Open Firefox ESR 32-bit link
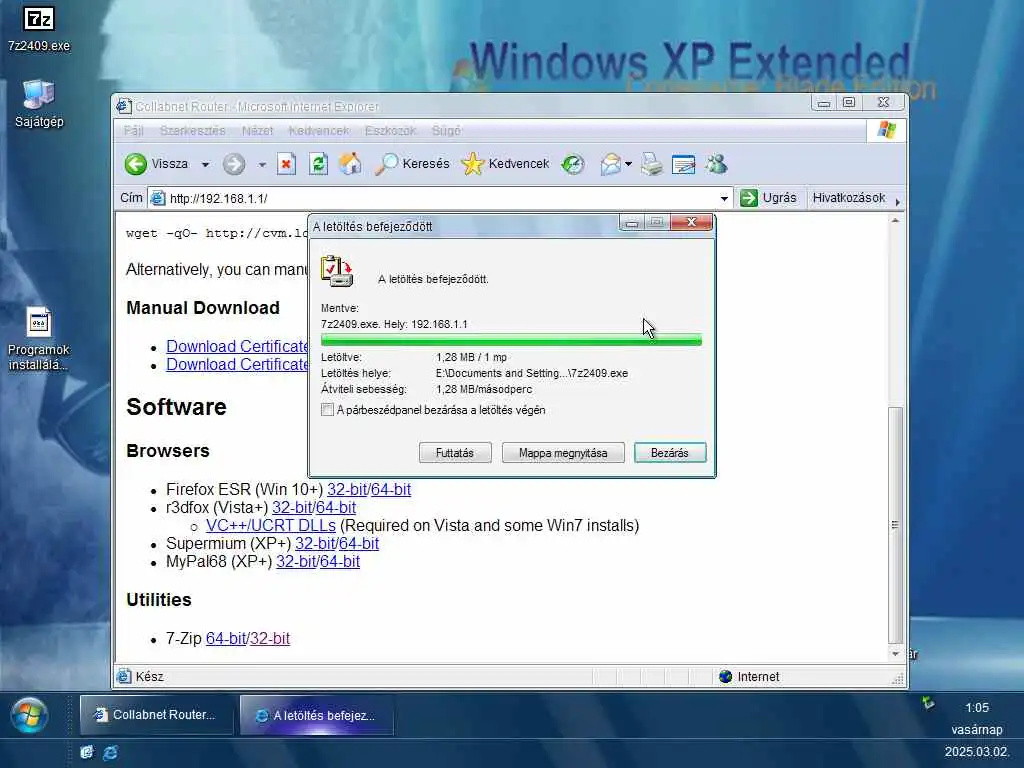Image resolution: width=1024 pixels, height=768 pixels. [x=347, y=490]
